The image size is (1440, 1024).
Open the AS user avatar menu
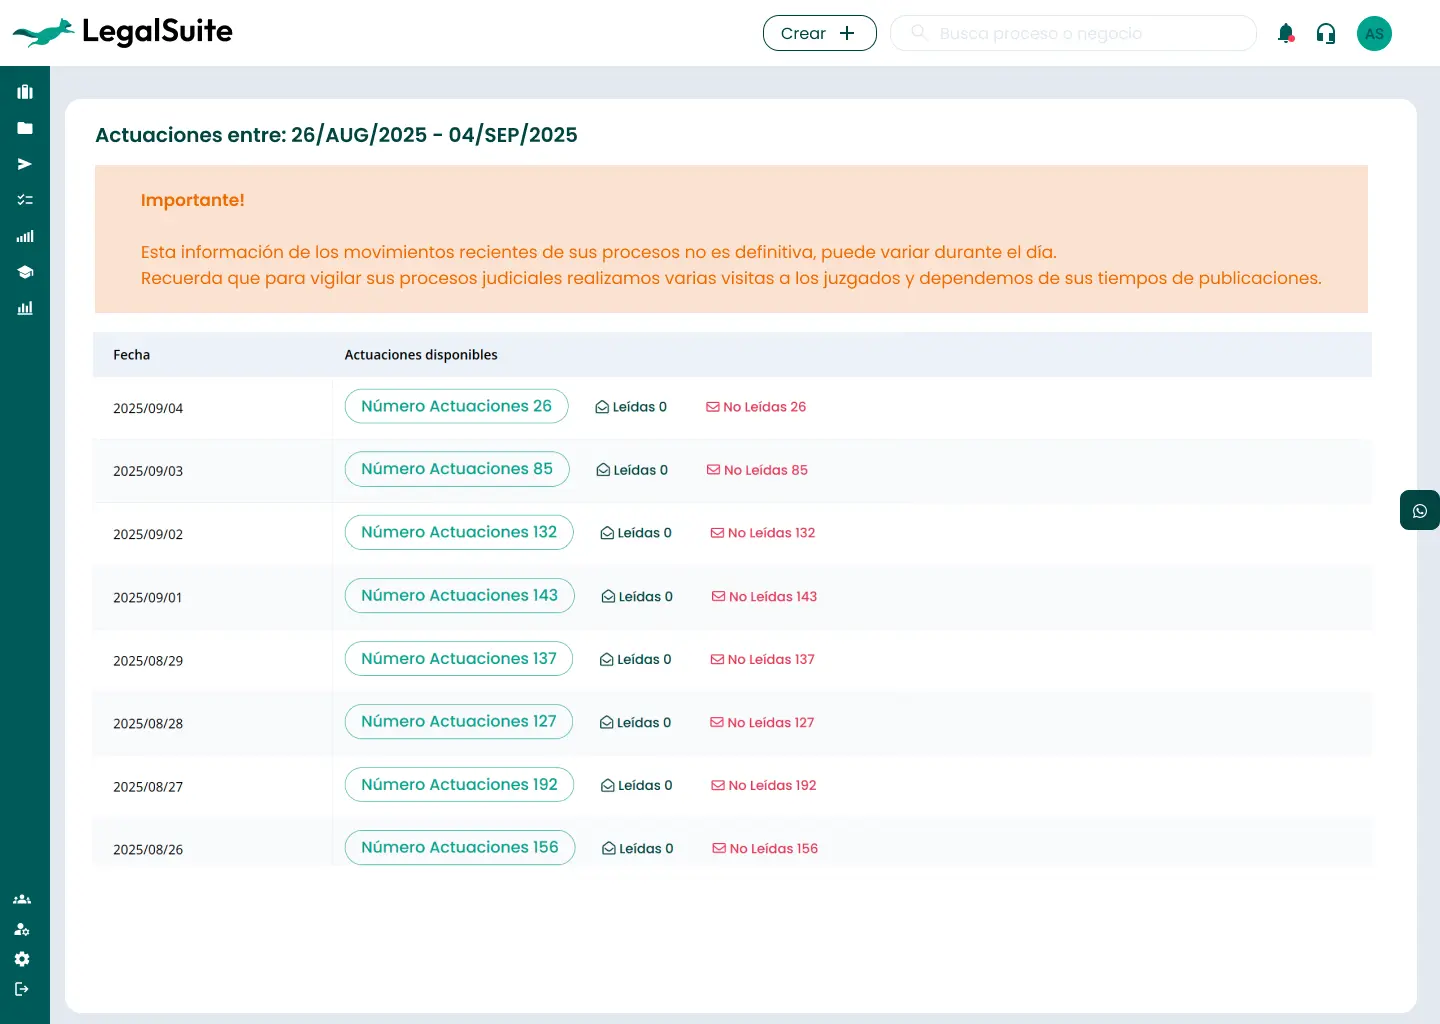pos(1374,34)
